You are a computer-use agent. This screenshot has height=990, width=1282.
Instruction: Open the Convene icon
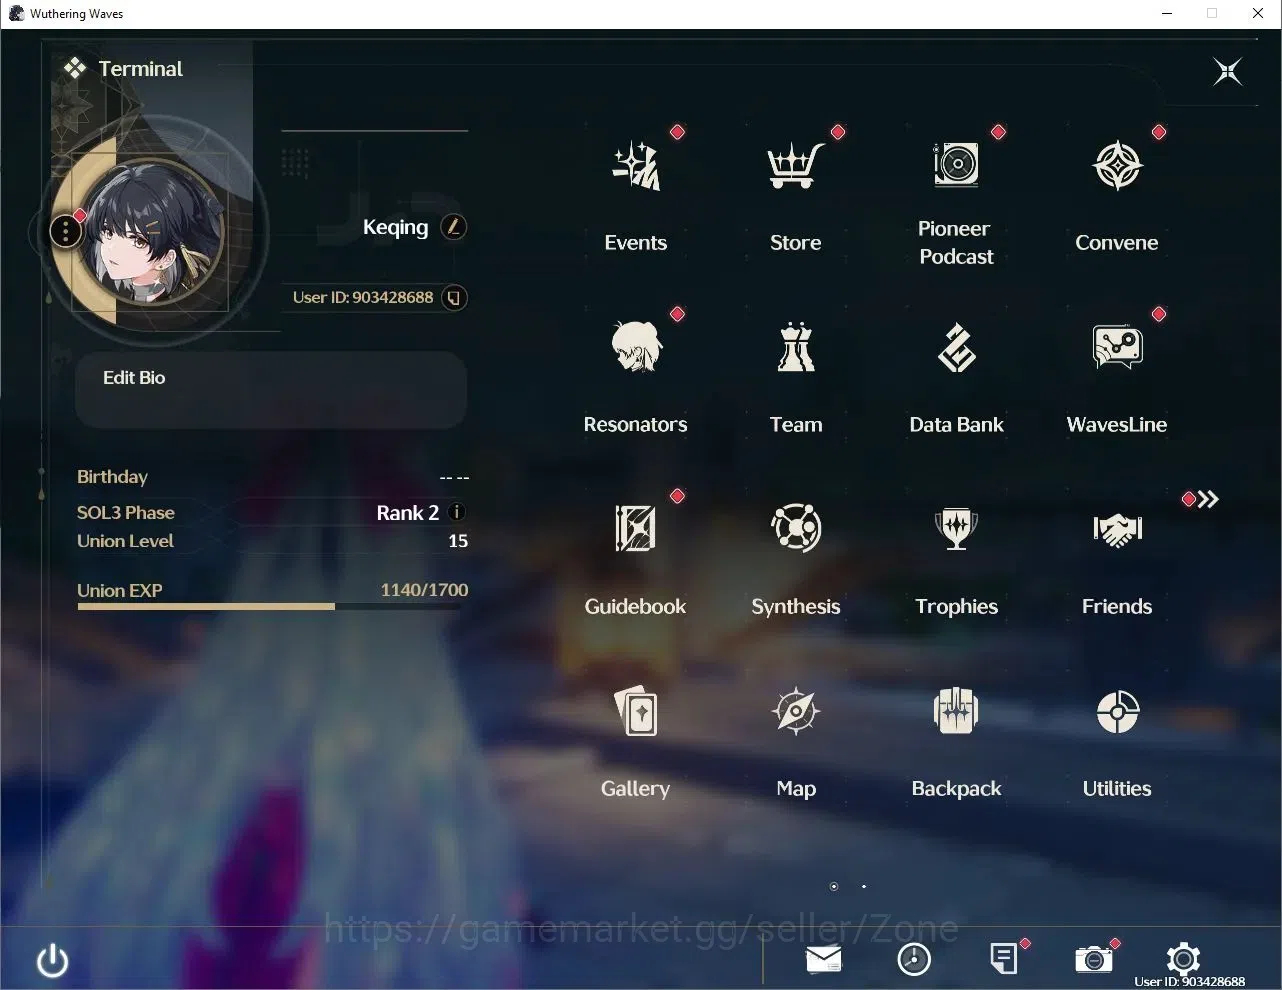point(1117,166)
